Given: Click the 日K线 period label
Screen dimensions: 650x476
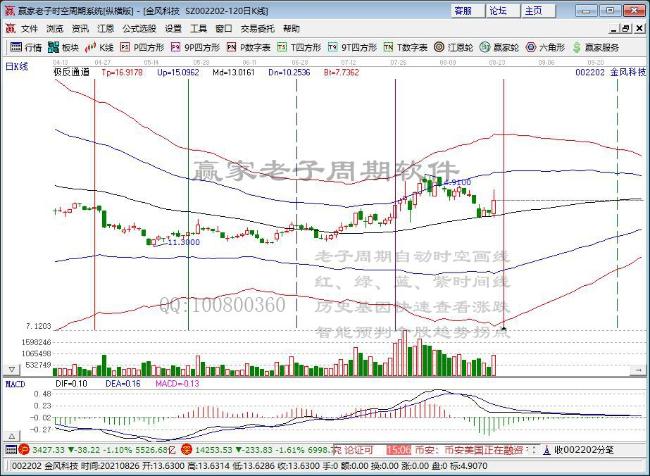Looking at the screenshot, I should coord(17,66).
